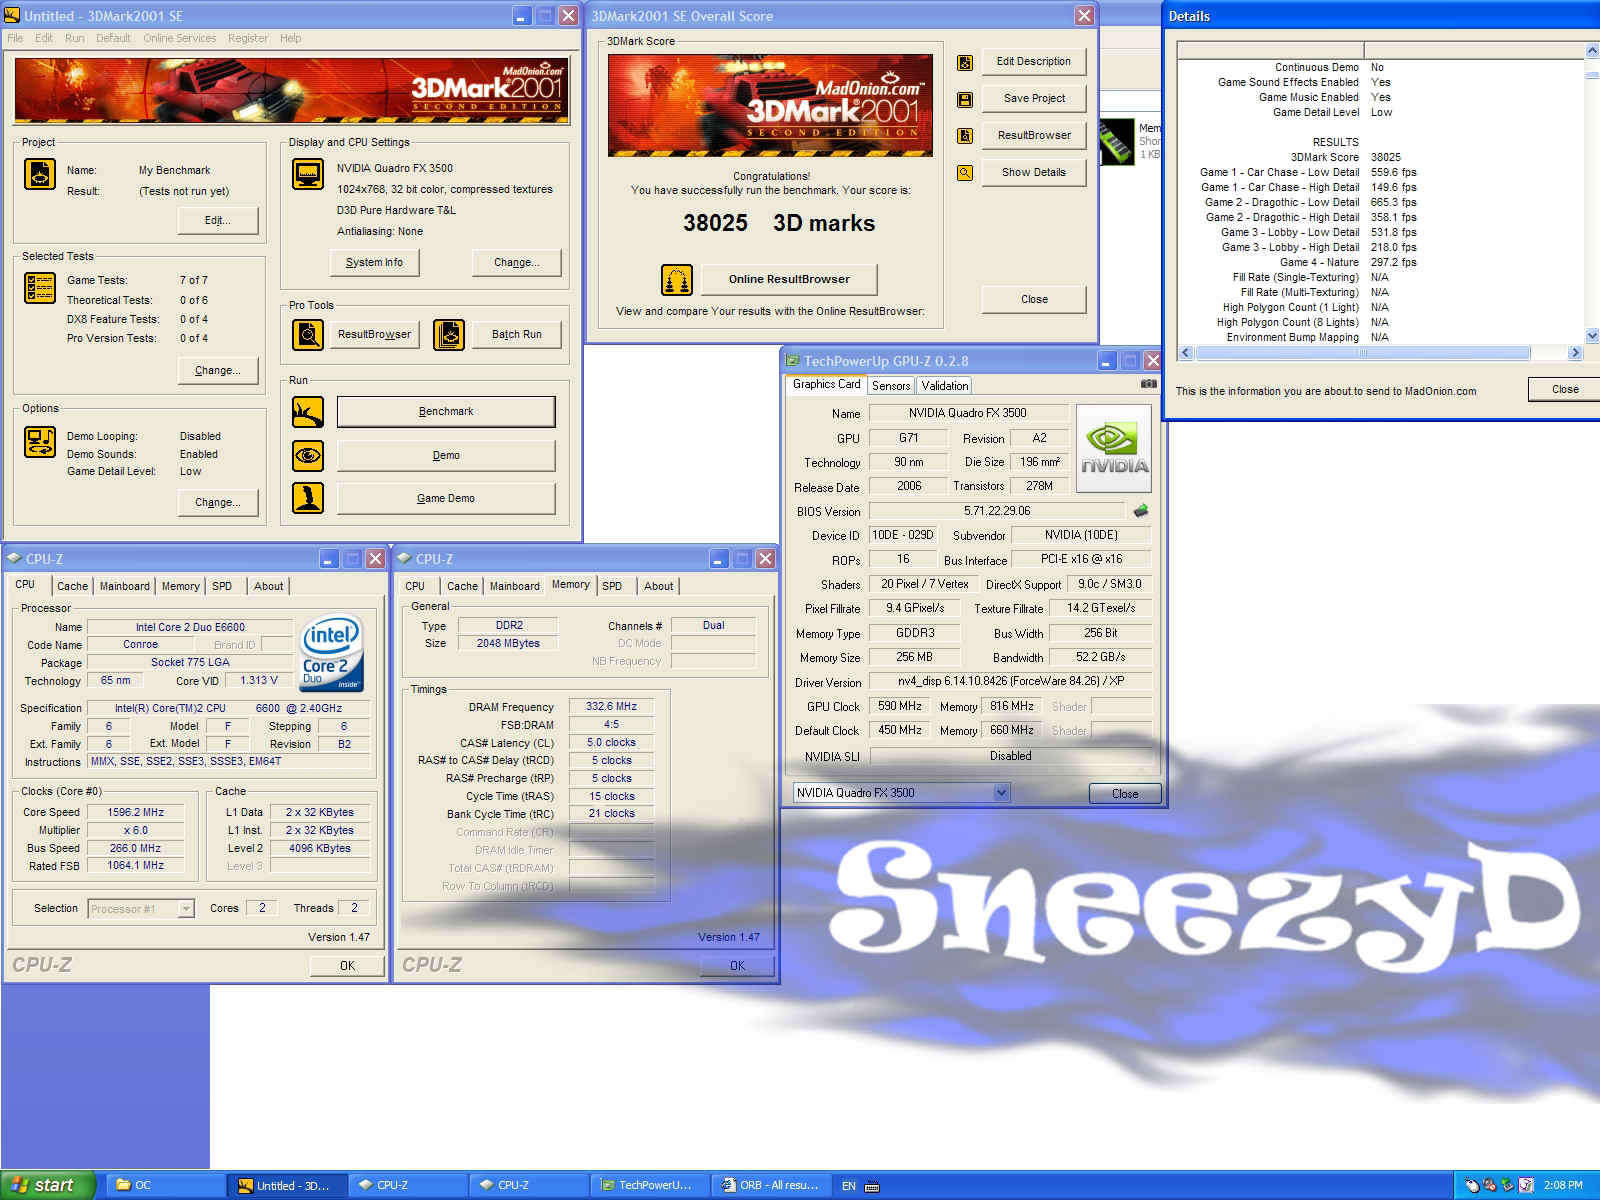1600x1200 pixels.
Task: Click Change... under Display and CPU Settings
Action: pos(516,262)
